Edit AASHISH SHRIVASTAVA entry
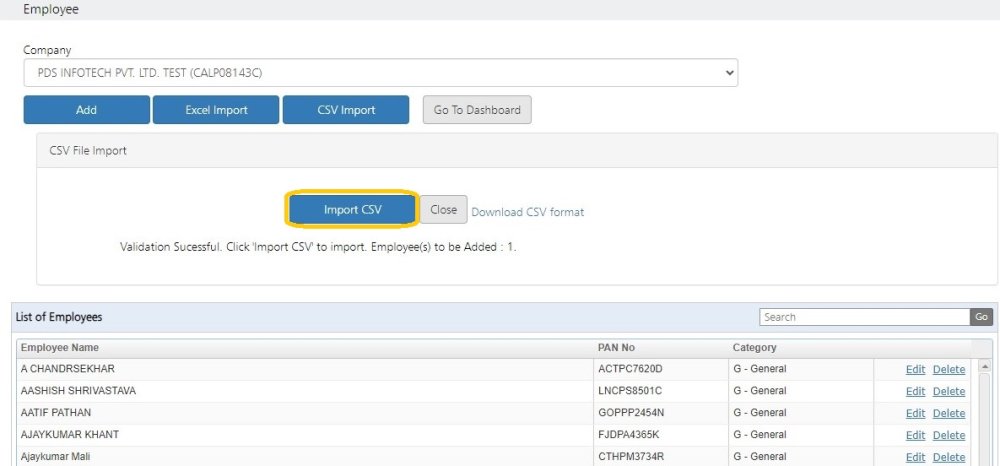The image size is (1000, 466). point(915,391)
